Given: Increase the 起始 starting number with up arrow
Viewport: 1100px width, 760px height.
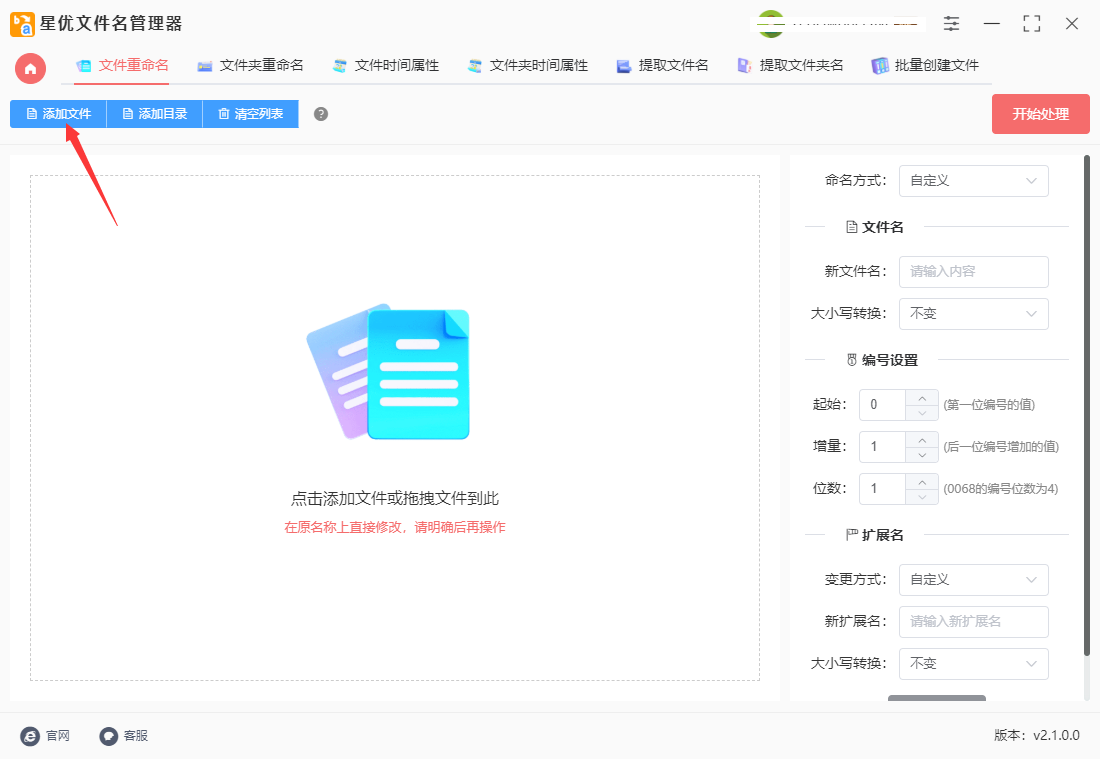Looking at the screenshot, I should click(921, 399).
